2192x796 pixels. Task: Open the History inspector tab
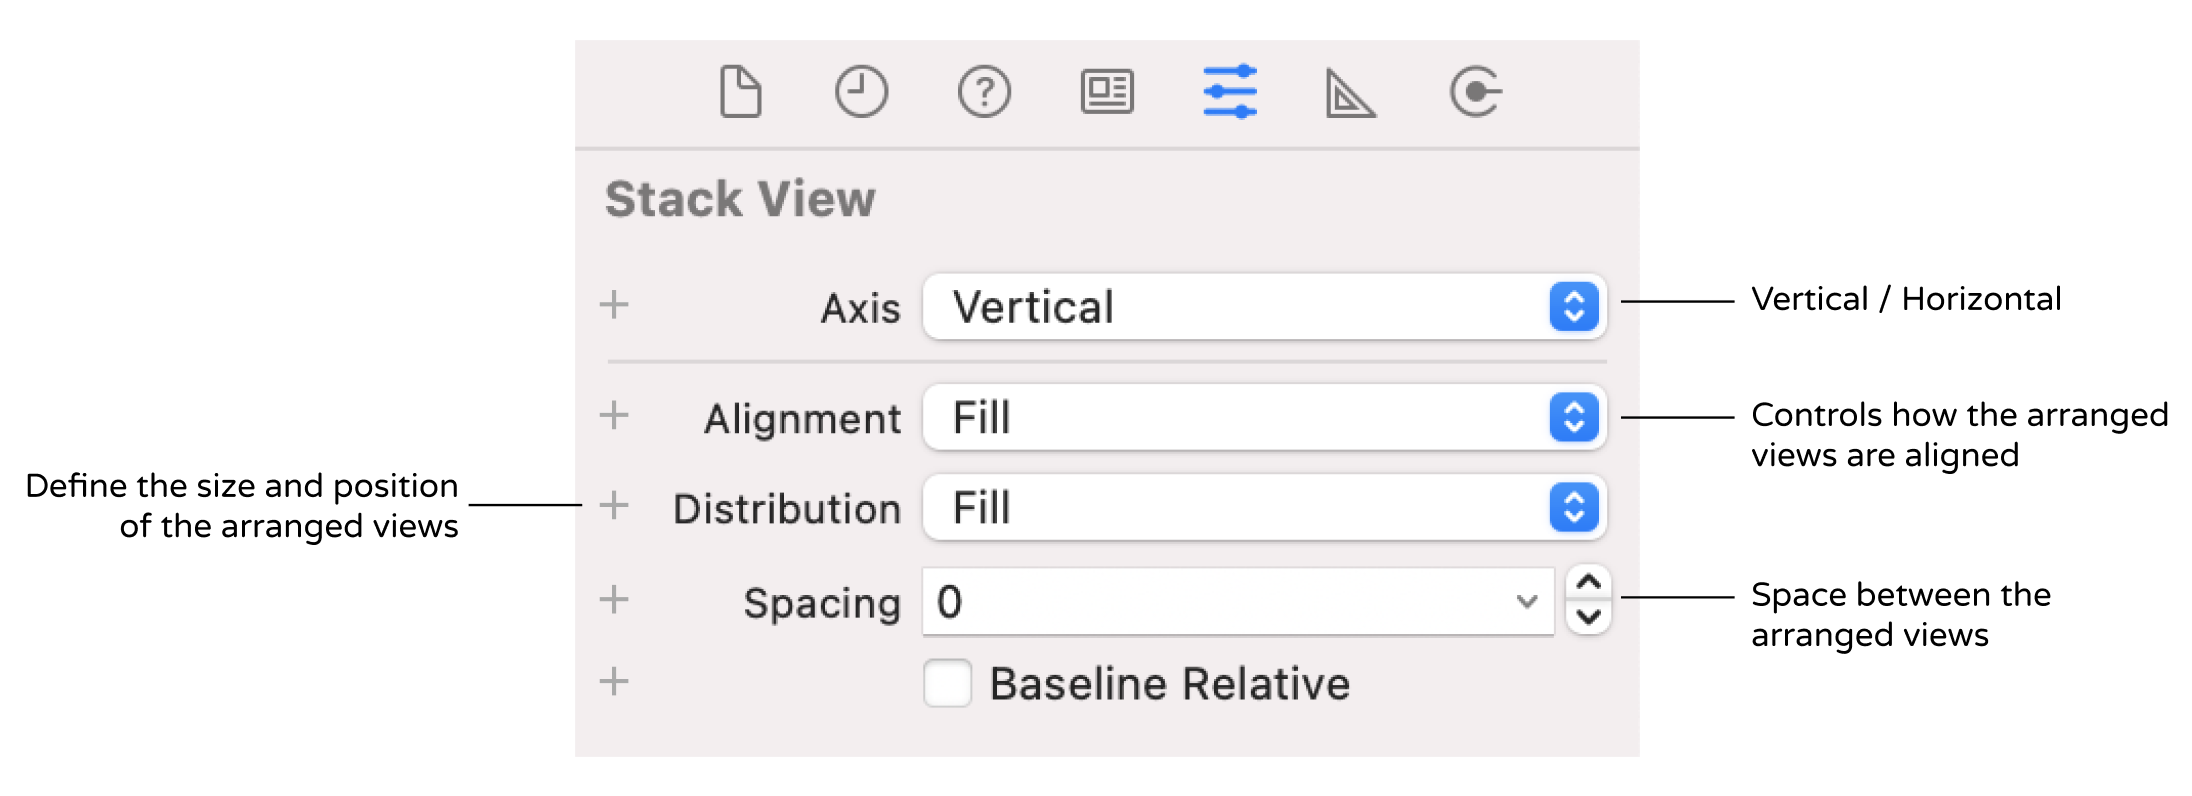861,92
